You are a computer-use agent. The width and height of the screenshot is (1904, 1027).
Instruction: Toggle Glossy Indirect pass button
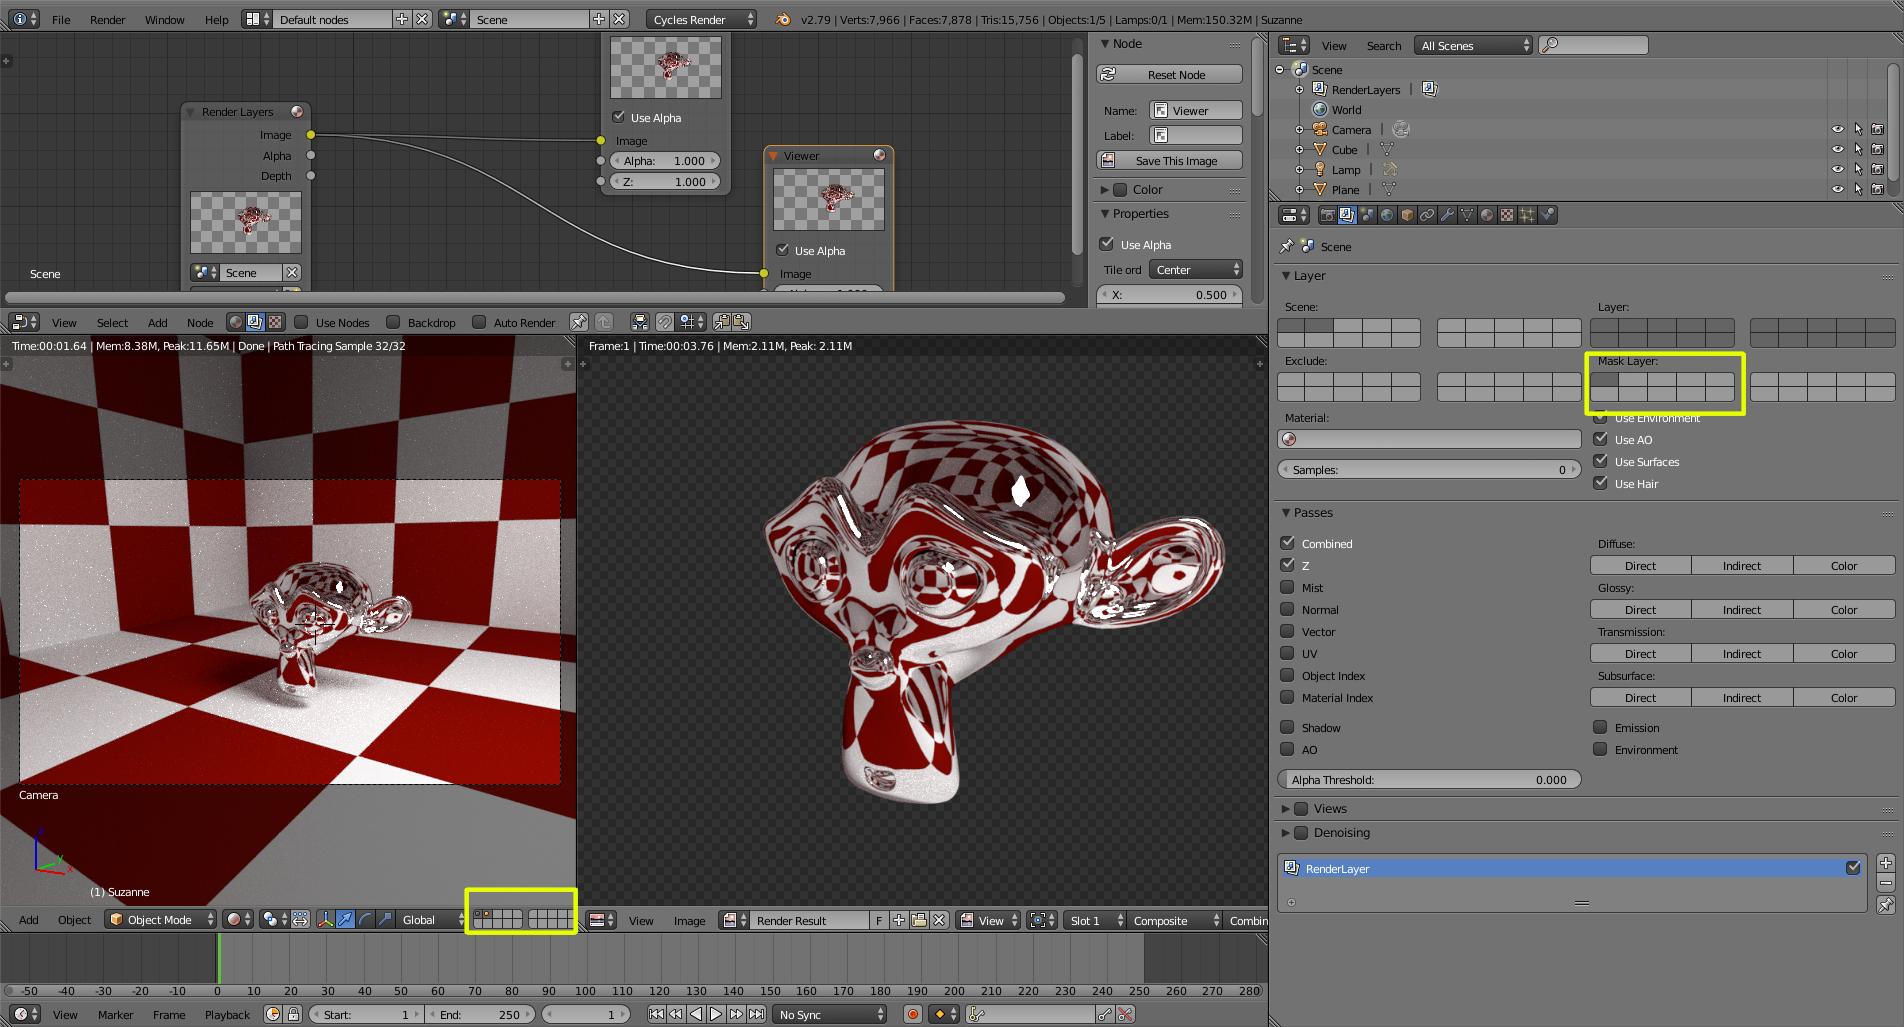coord(1741,609)
